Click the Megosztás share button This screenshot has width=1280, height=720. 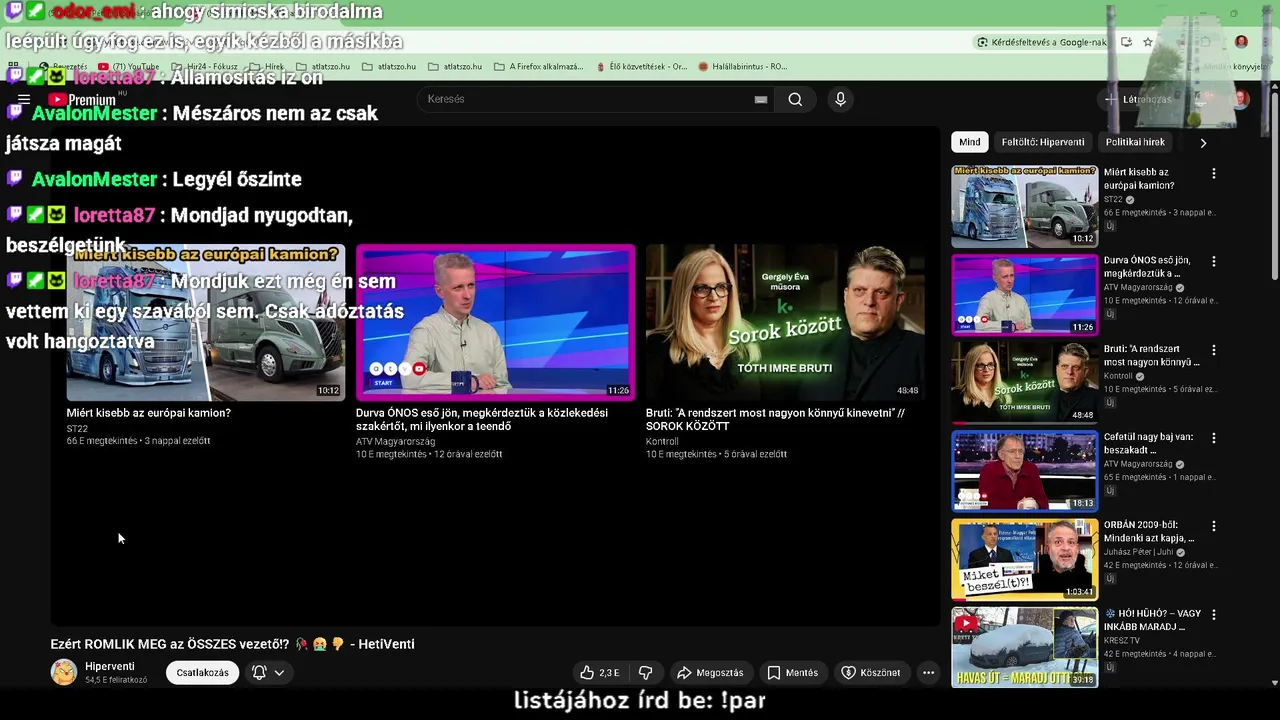click(710, 673)
